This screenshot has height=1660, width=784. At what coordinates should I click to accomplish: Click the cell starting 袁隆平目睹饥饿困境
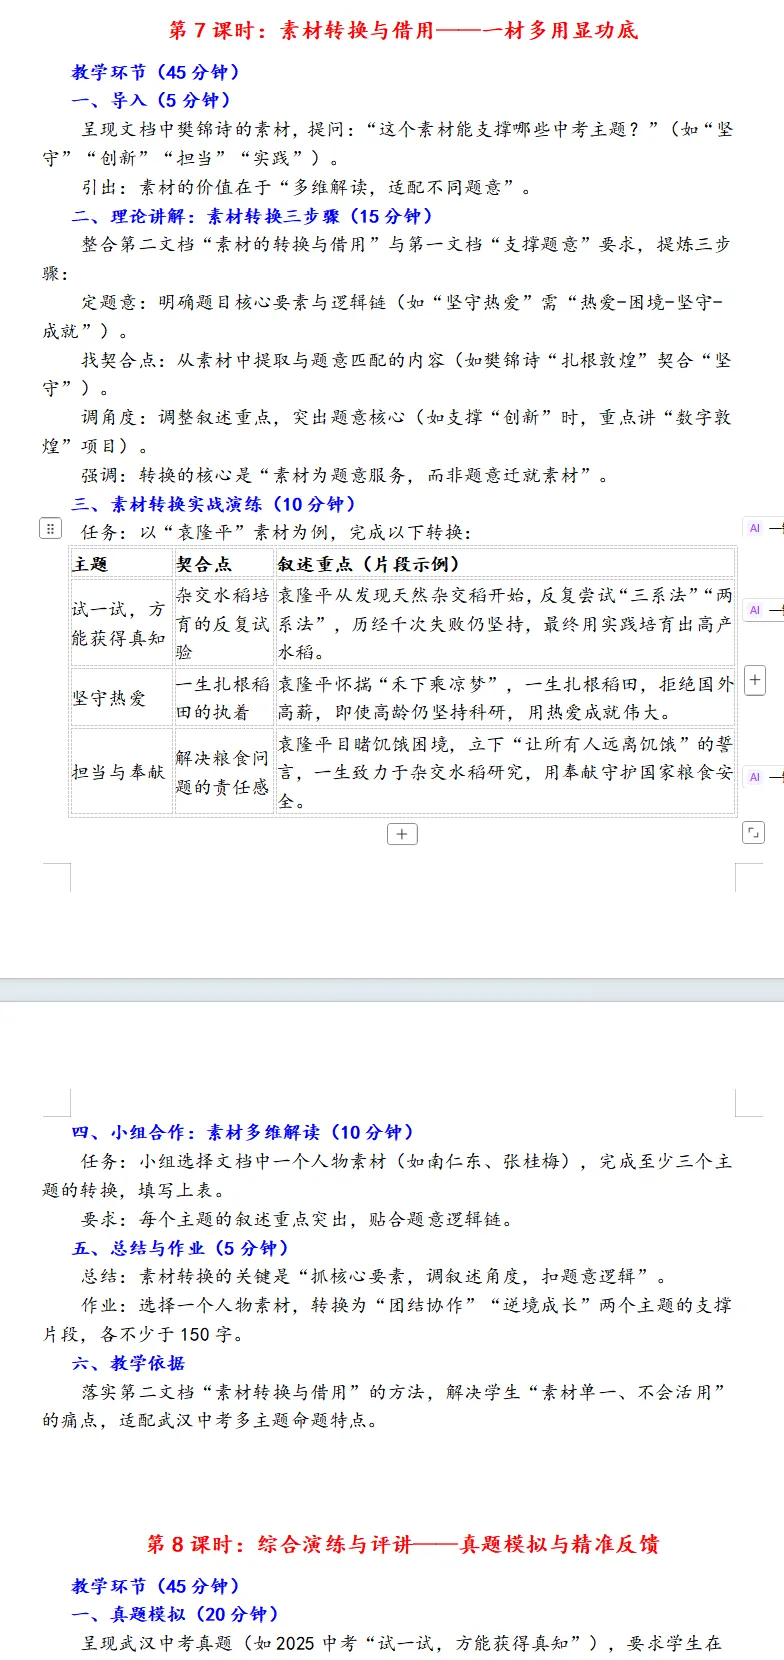pyautogui.click(x=505, y=772)
